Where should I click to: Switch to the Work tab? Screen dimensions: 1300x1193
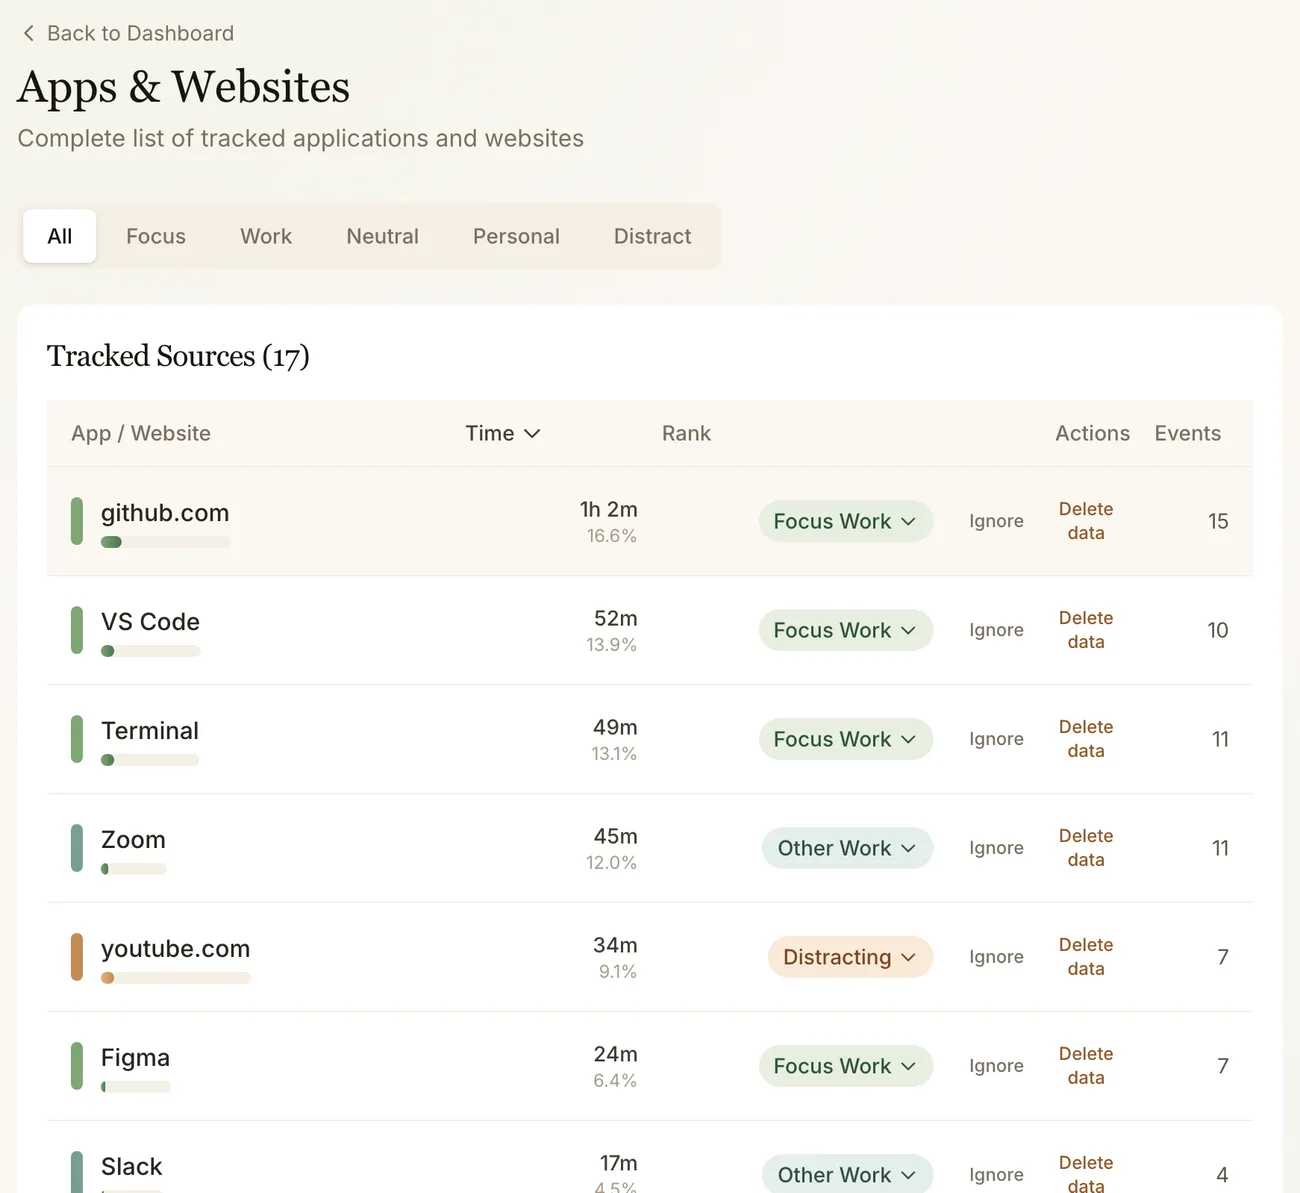tap(266, 236)
